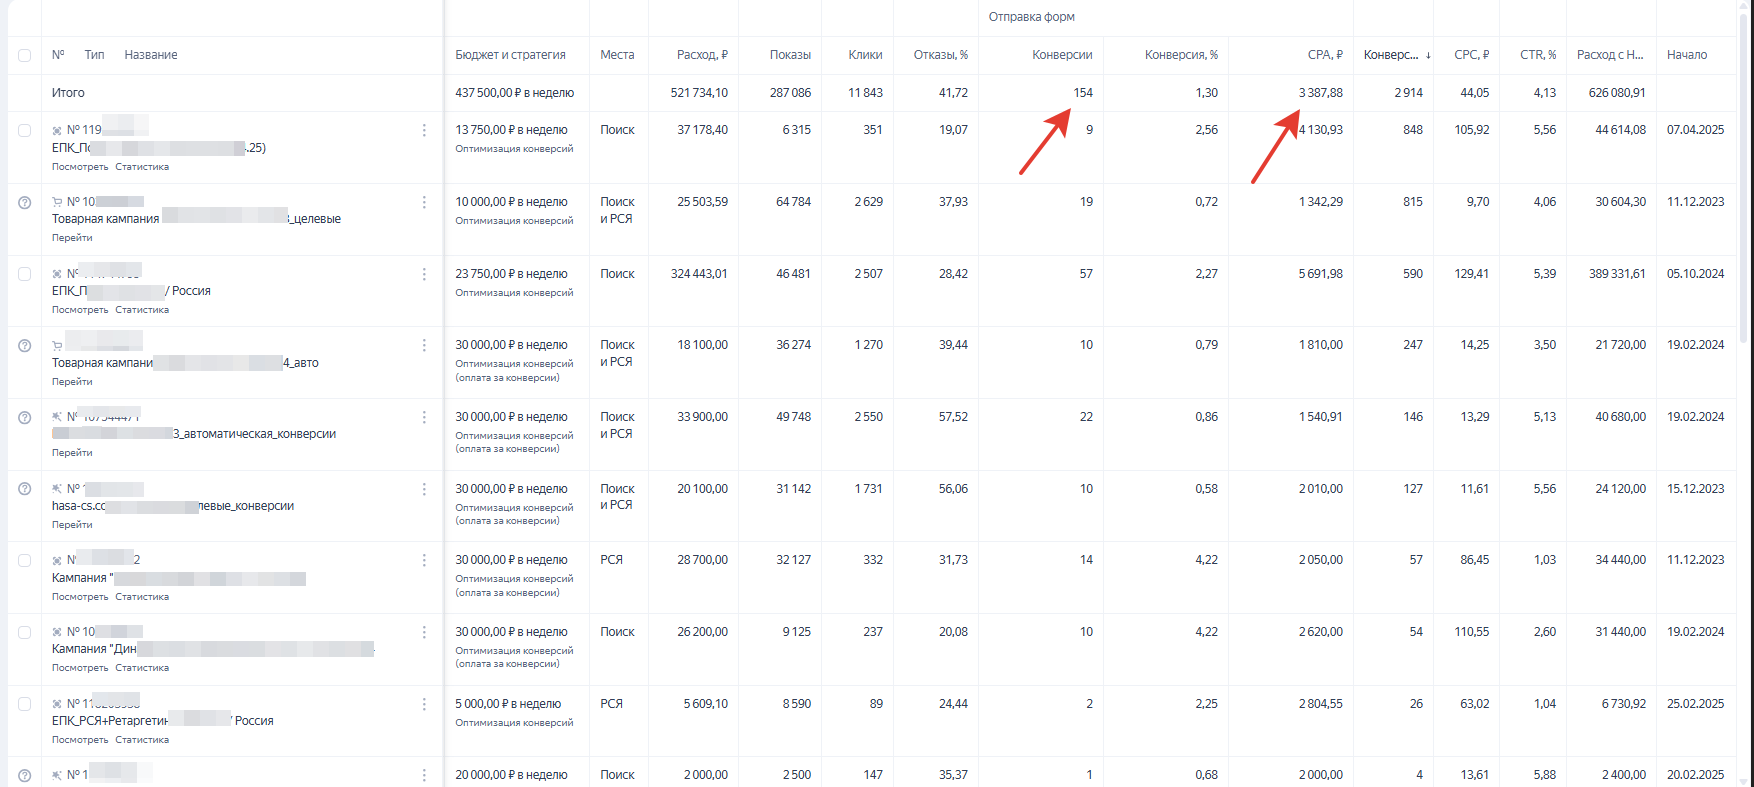Open Статистика link under ЕПК / Россия campaign

coord(142,310)
